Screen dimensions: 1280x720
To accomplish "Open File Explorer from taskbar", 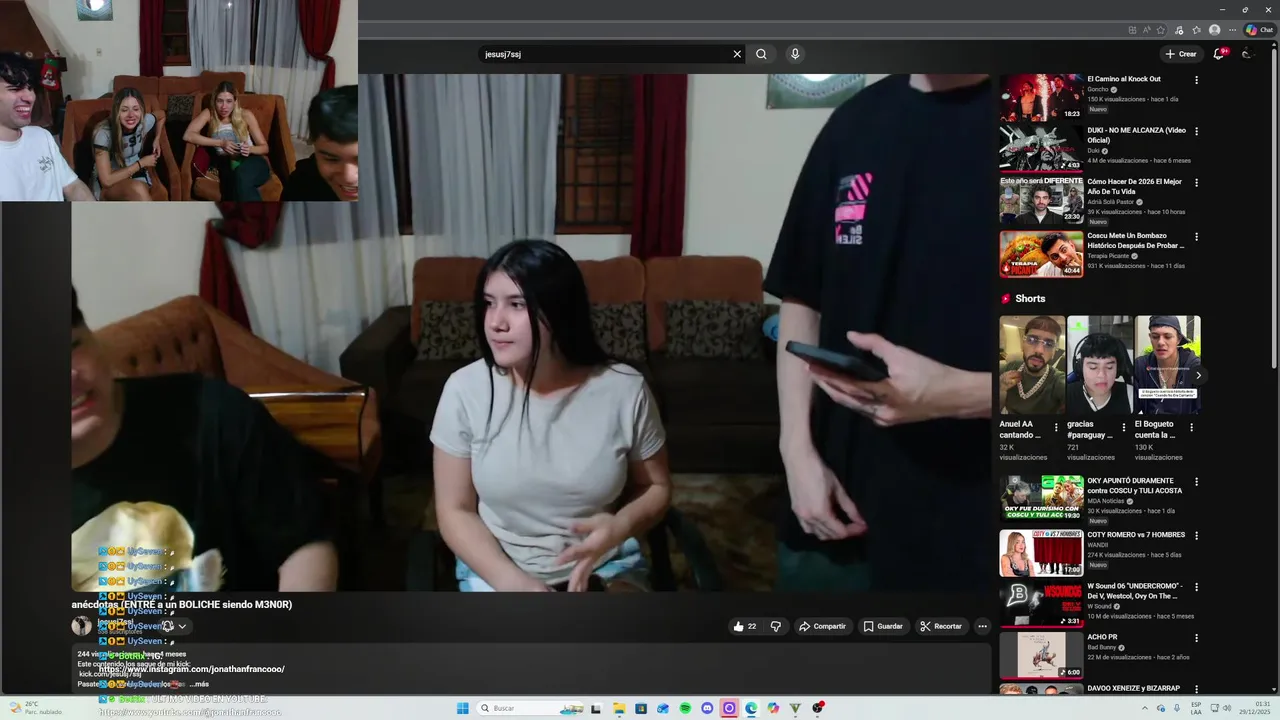I will (x=619, y=708).
